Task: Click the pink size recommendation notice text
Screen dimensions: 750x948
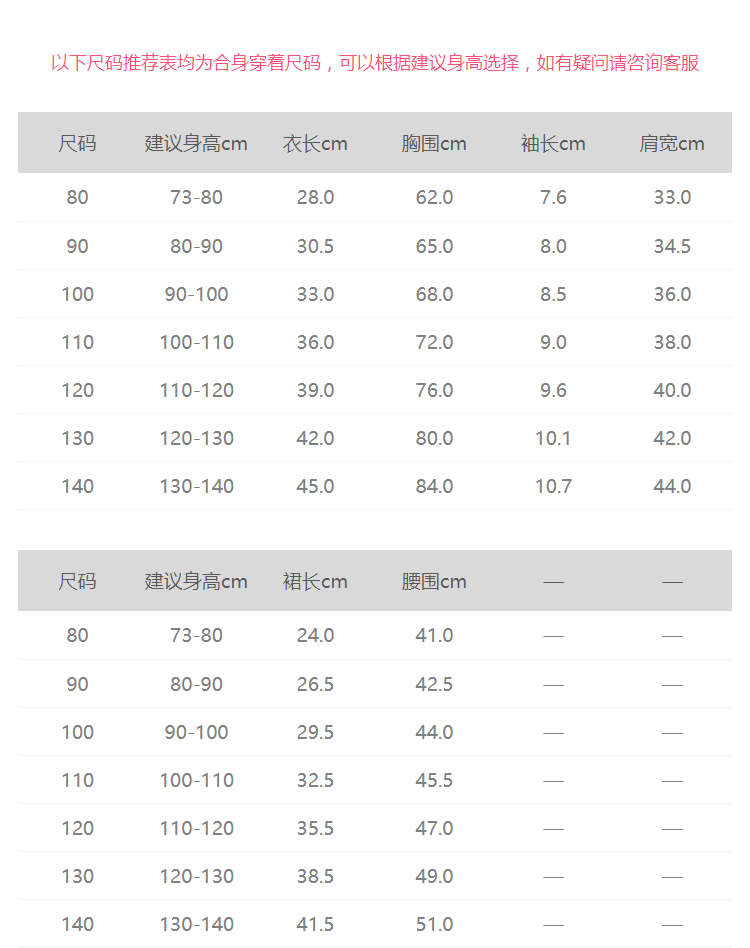Action: point(375,63)
